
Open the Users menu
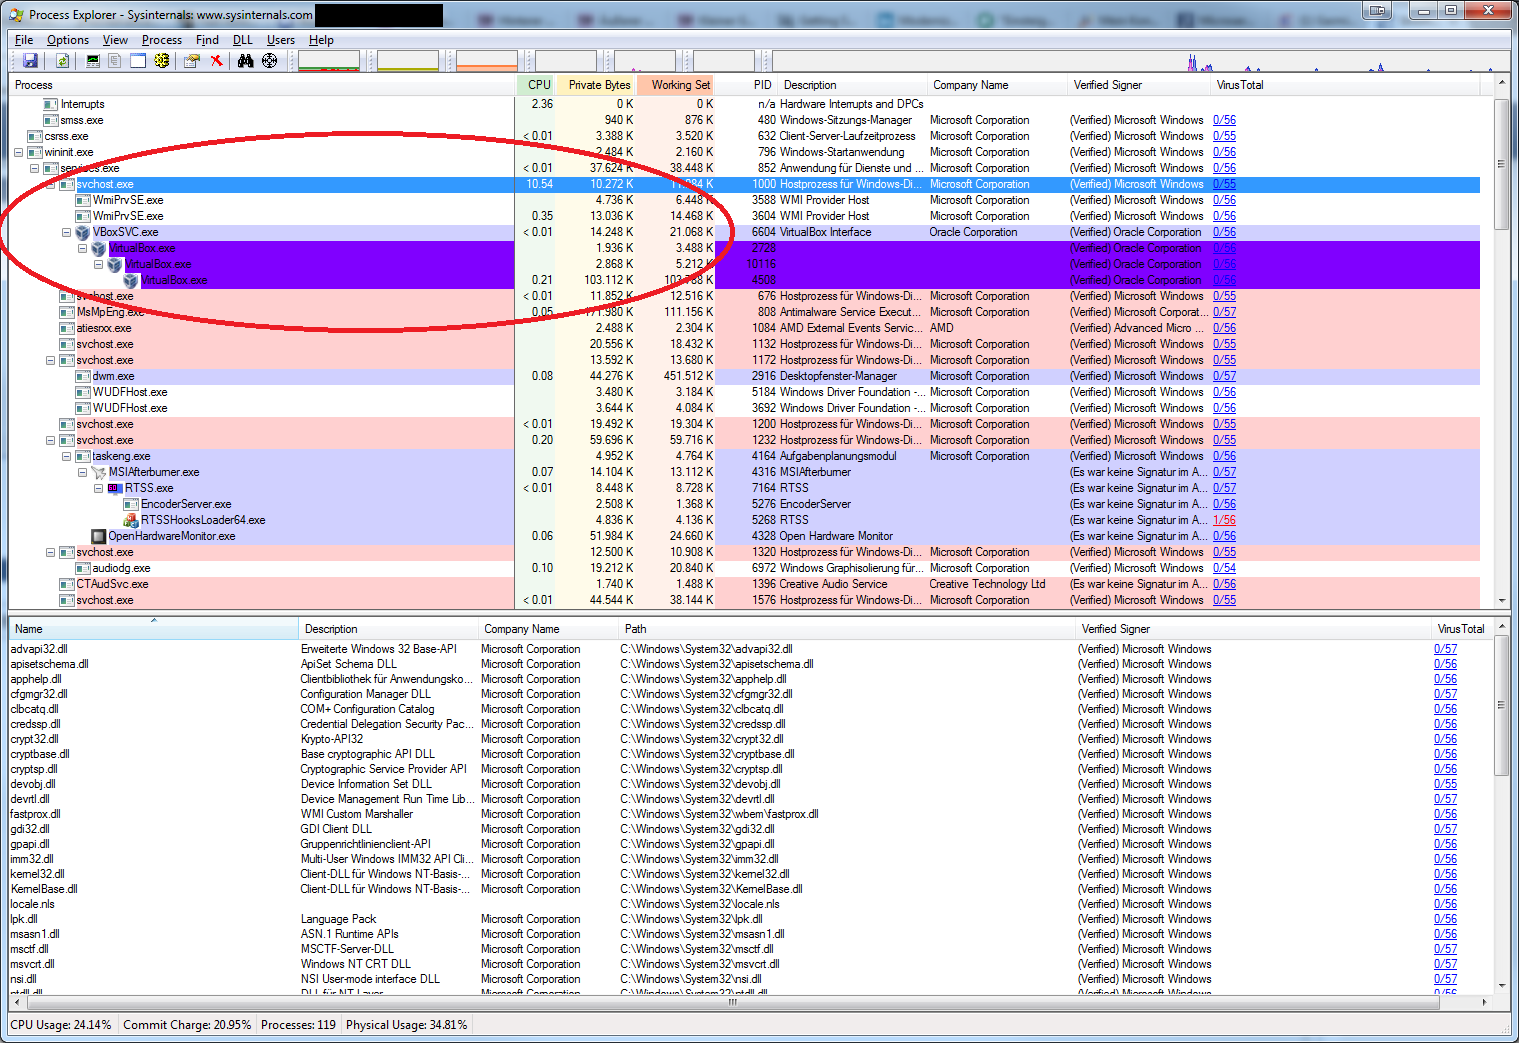(281, 40)
